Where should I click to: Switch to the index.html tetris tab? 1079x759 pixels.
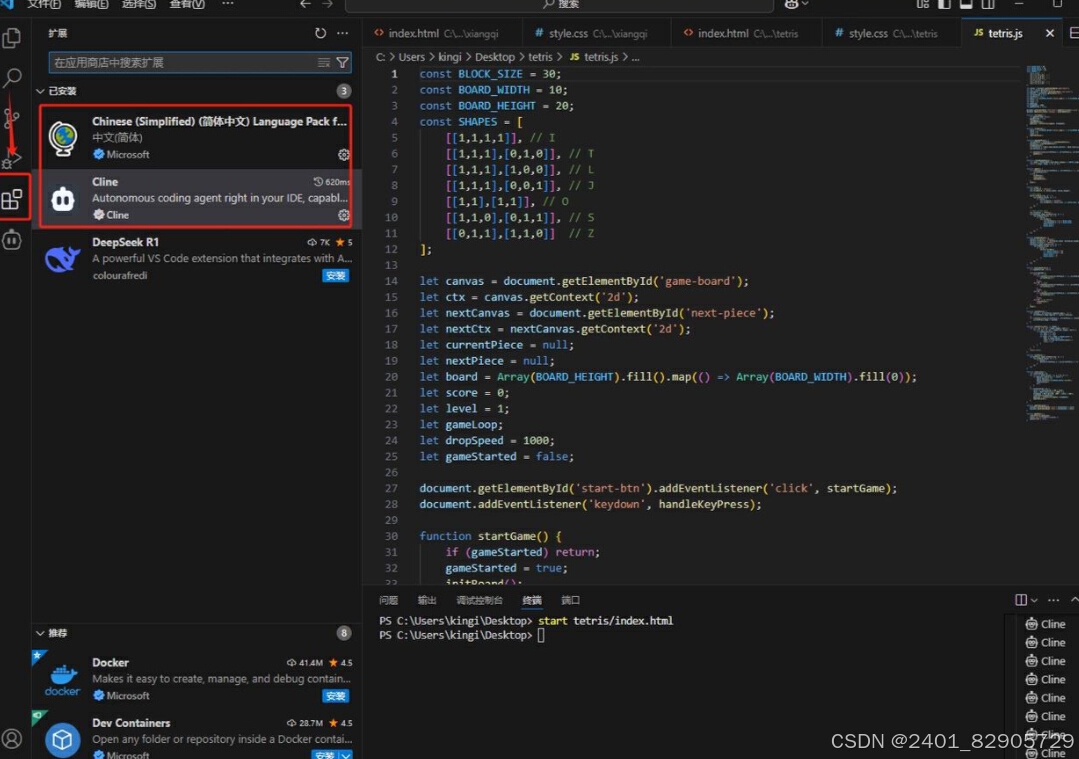coord(747,33)
